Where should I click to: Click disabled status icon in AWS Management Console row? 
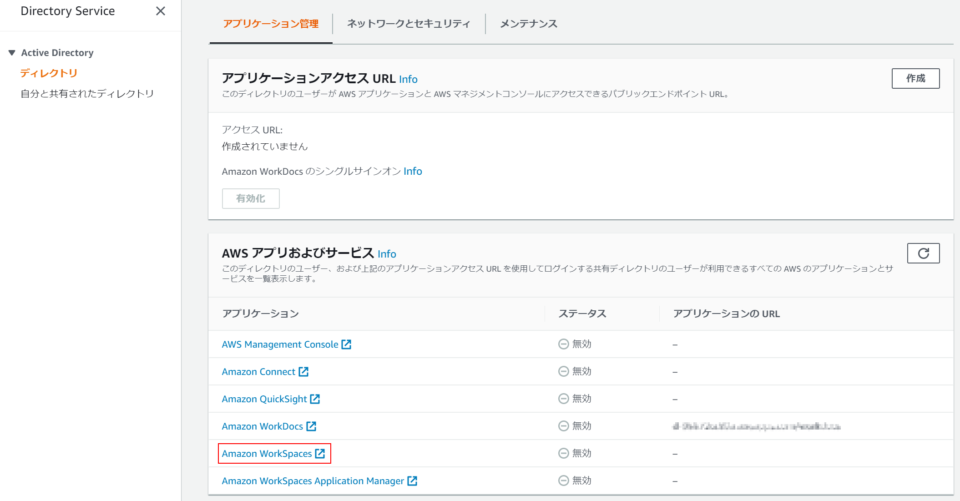click(563, 344)
